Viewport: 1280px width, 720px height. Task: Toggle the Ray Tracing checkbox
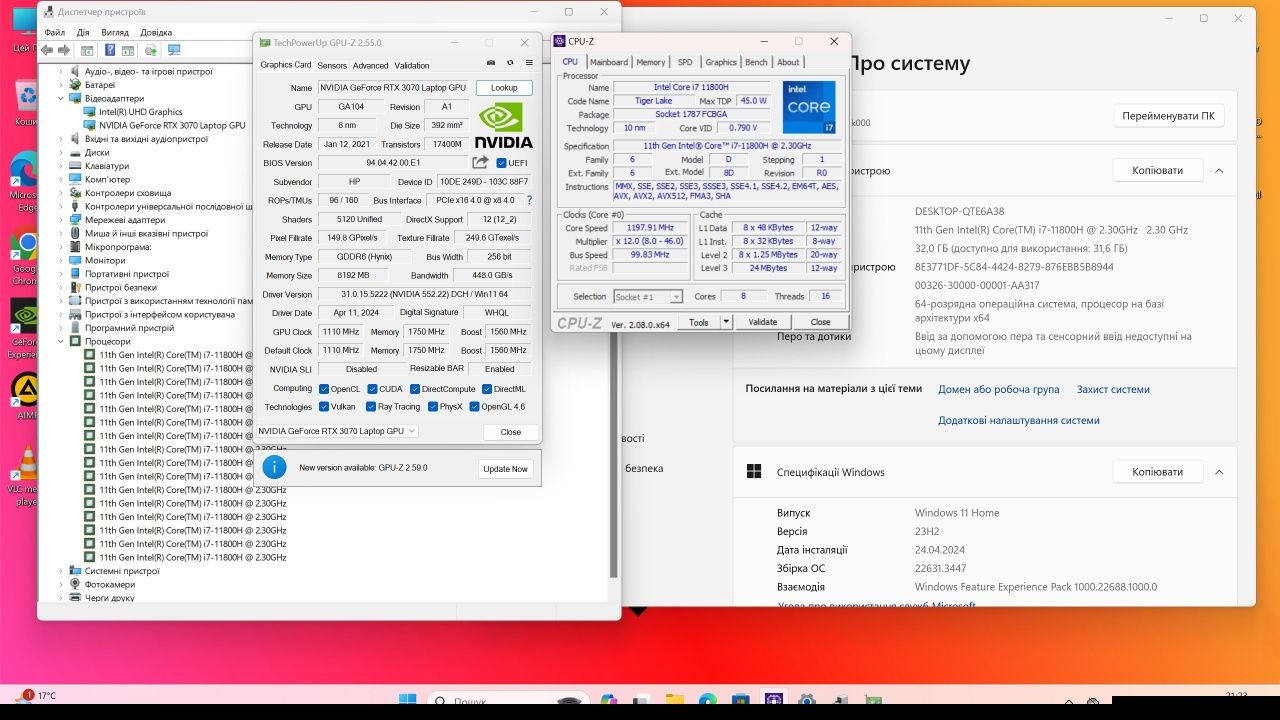tap(371, 407)
